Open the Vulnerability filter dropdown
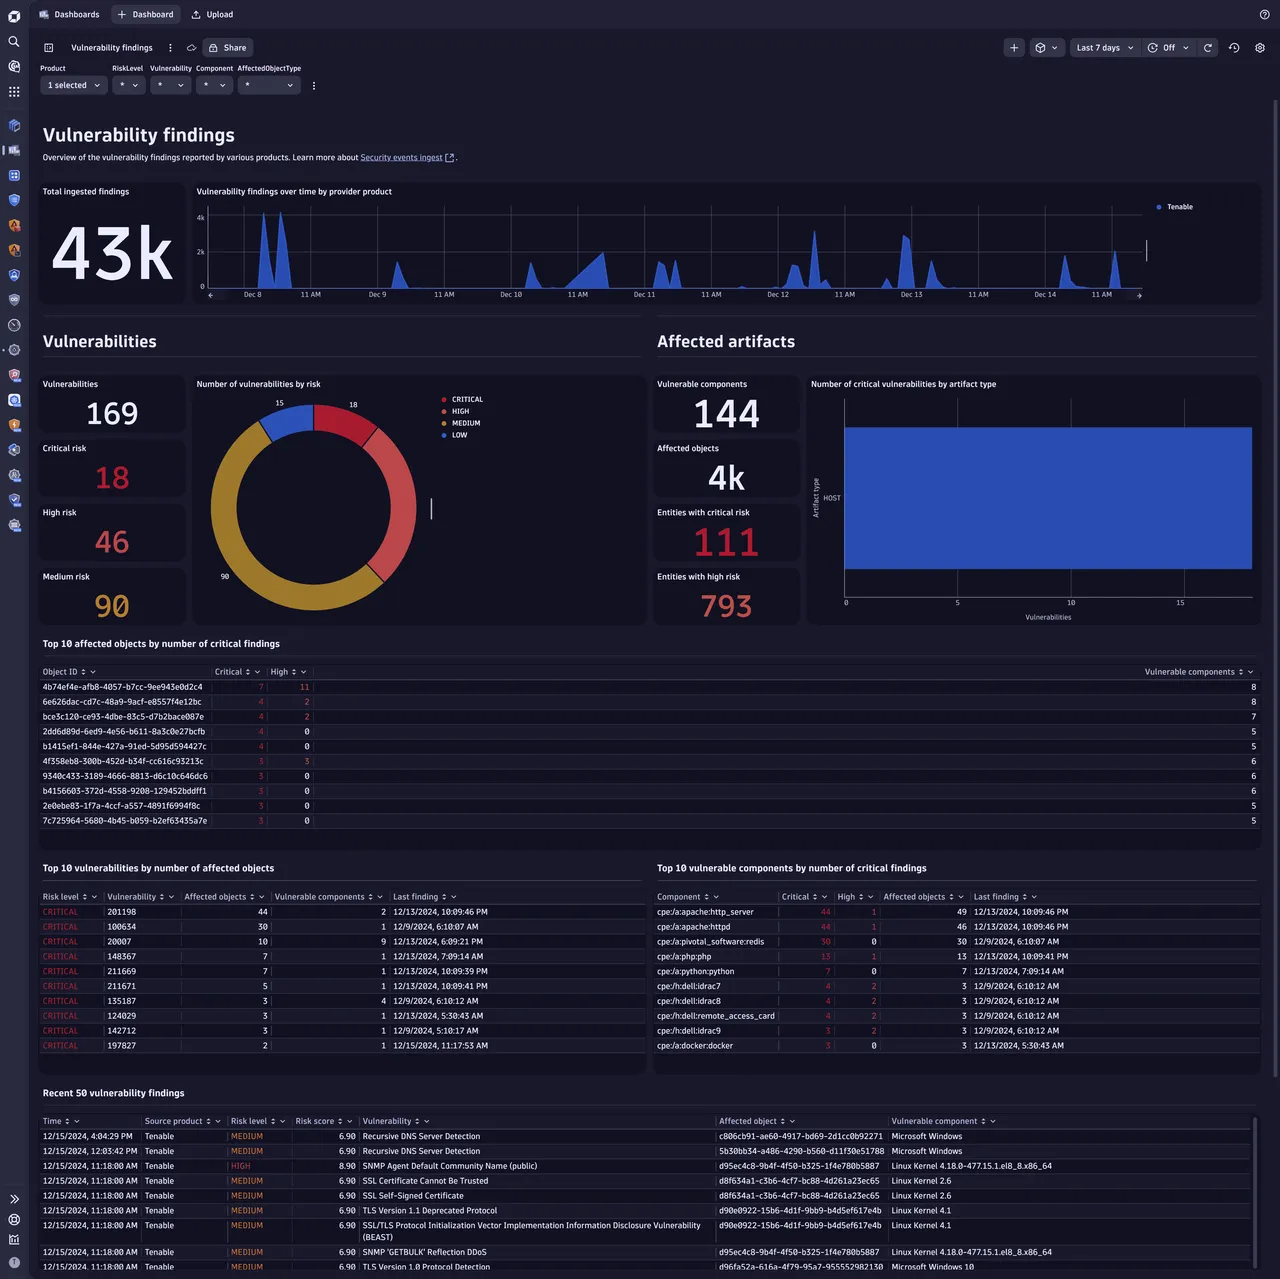Image resolution: width=1280 pixels, height=1279 pixels. pos(170,86)
